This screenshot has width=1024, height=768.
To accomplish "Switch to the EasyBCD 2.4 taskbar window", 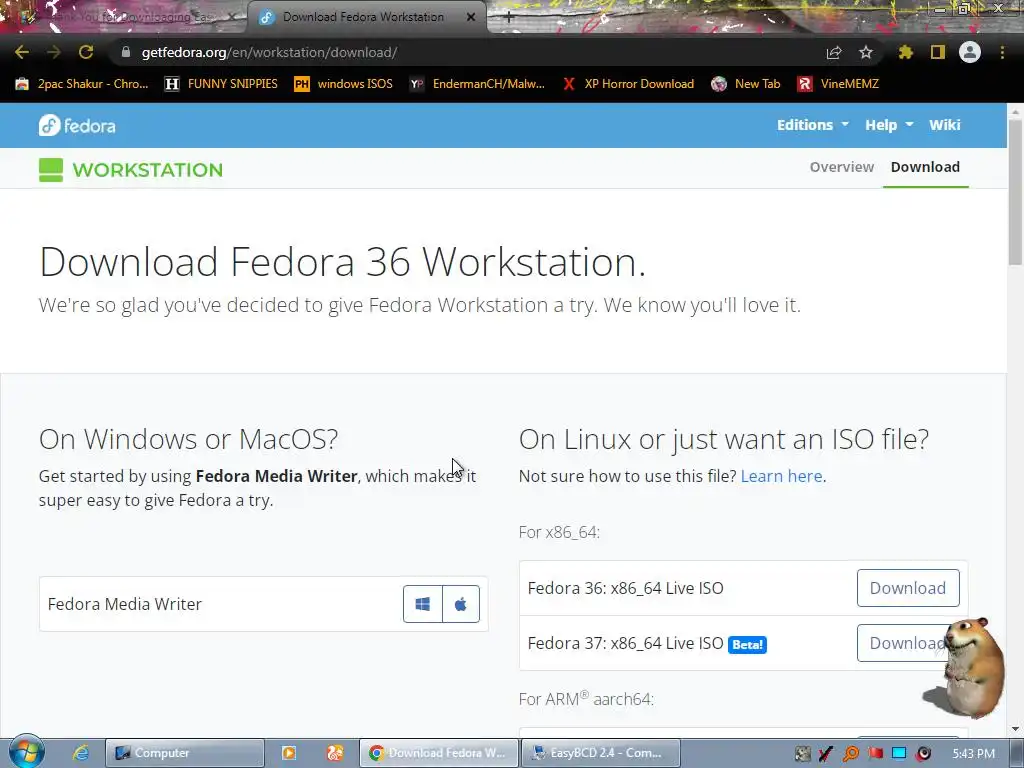I will (600, 753).
